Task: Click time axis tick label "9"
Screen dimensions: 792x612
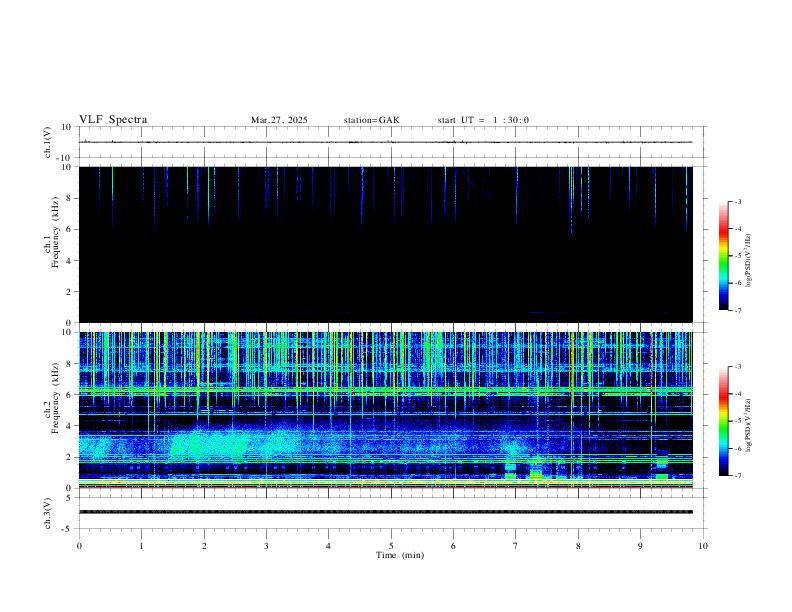Action: tap(640, 546)
